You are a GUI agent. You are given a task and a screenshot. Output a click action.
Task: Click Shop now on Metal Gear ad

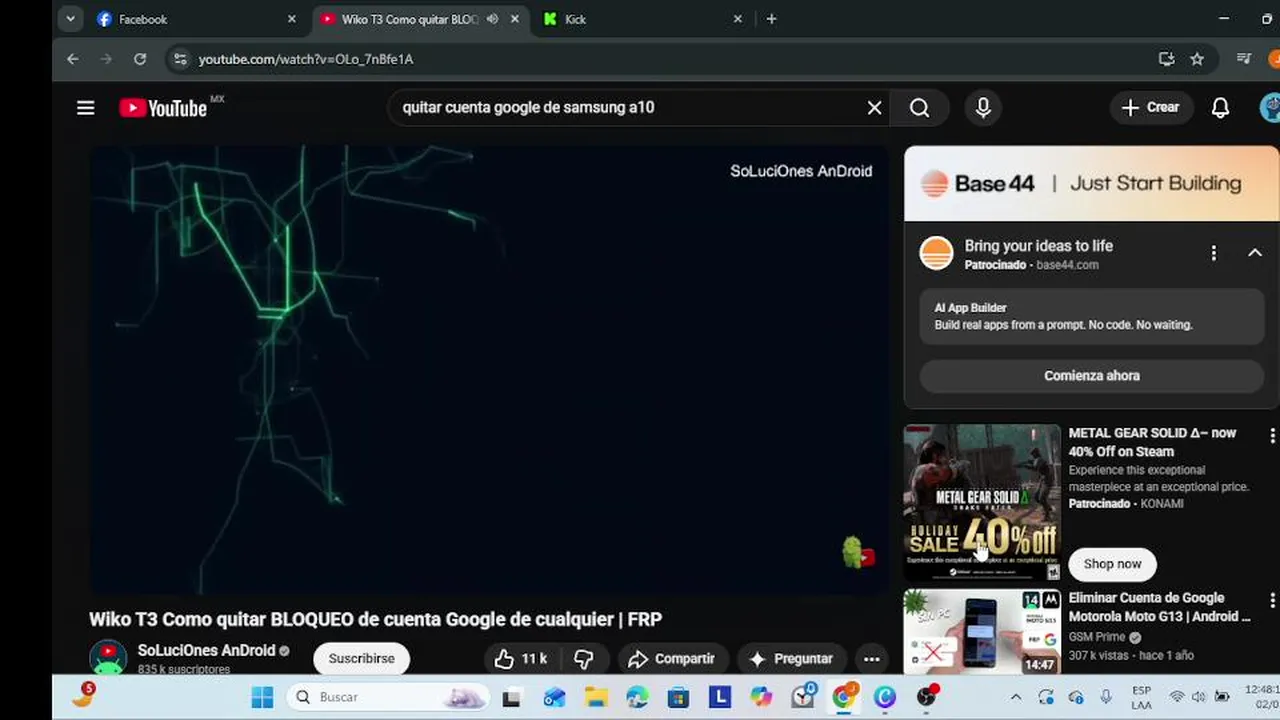click(1112, 564)
